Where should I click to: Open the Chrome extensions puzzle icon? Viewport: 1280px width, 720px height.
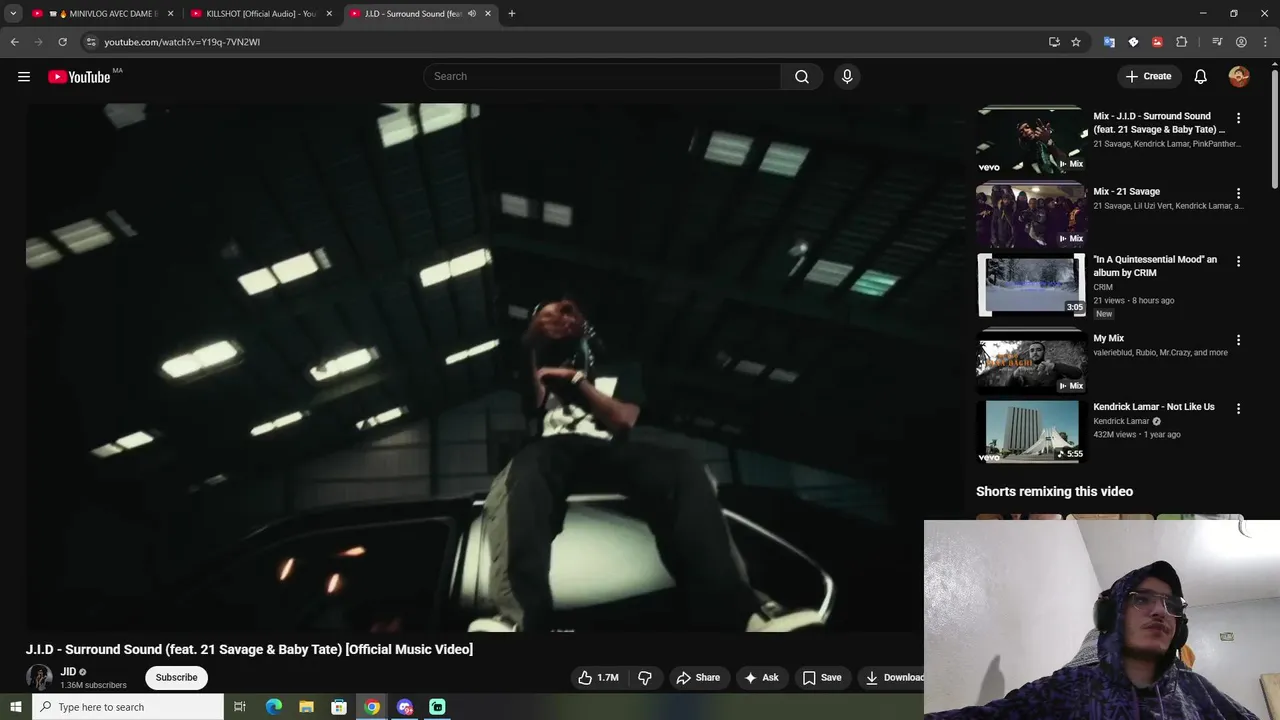pyautogui.click(x=1181, y=42)
